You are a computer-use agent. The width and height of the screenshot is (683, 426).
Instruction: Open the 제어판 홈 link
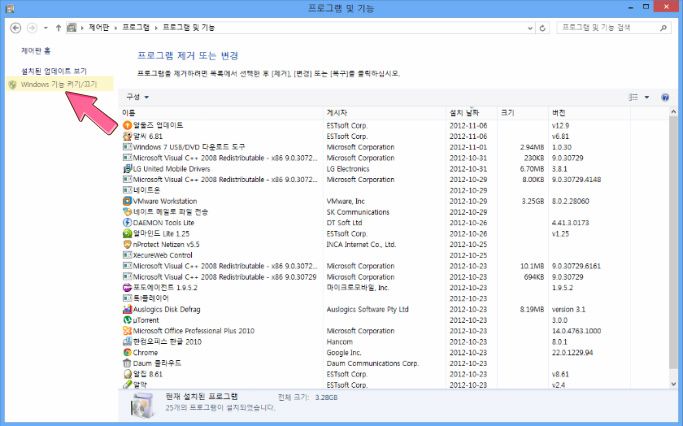pos(36,51)
